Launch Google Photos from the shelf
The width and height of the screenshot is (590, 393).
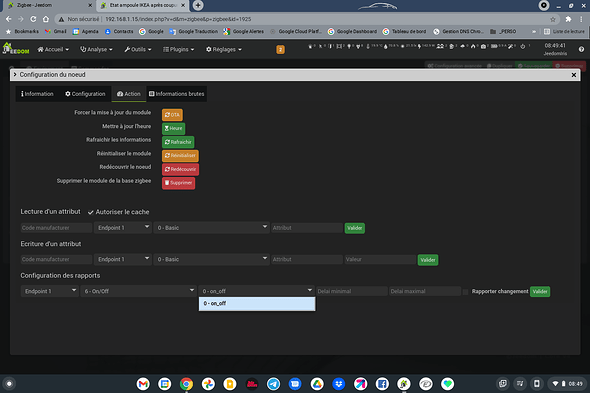208,384
